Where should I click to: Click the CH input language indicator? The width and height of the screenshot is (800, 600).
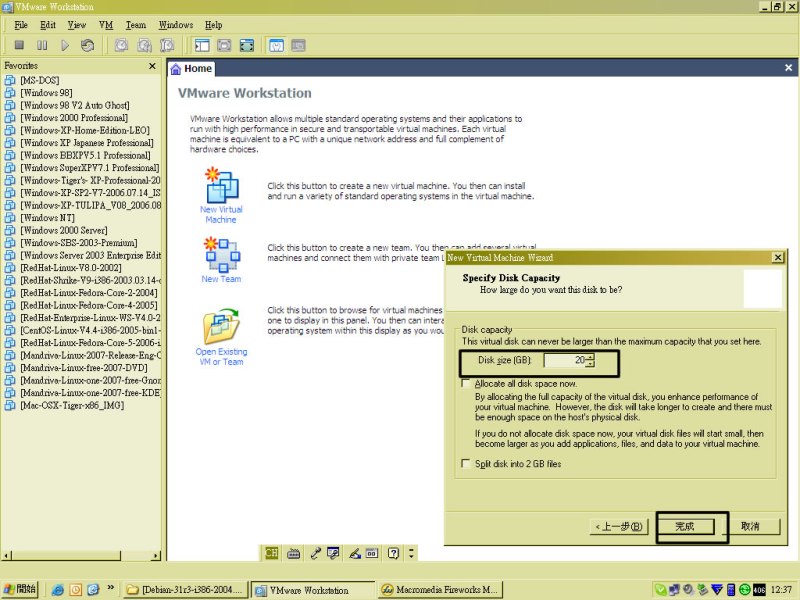[271, 553]
